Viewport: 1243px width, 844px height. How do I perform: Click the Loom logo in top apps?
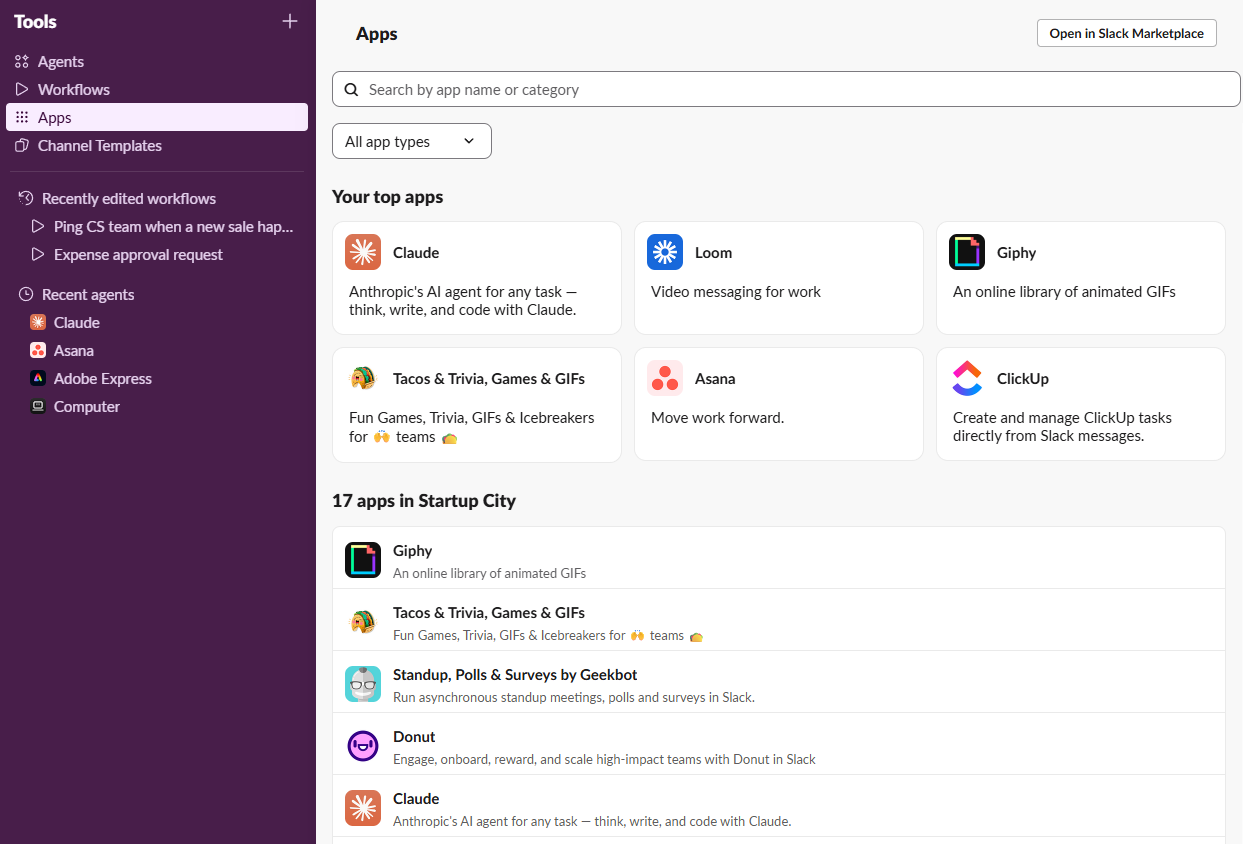pyautogui.click(x=665, y=252)
